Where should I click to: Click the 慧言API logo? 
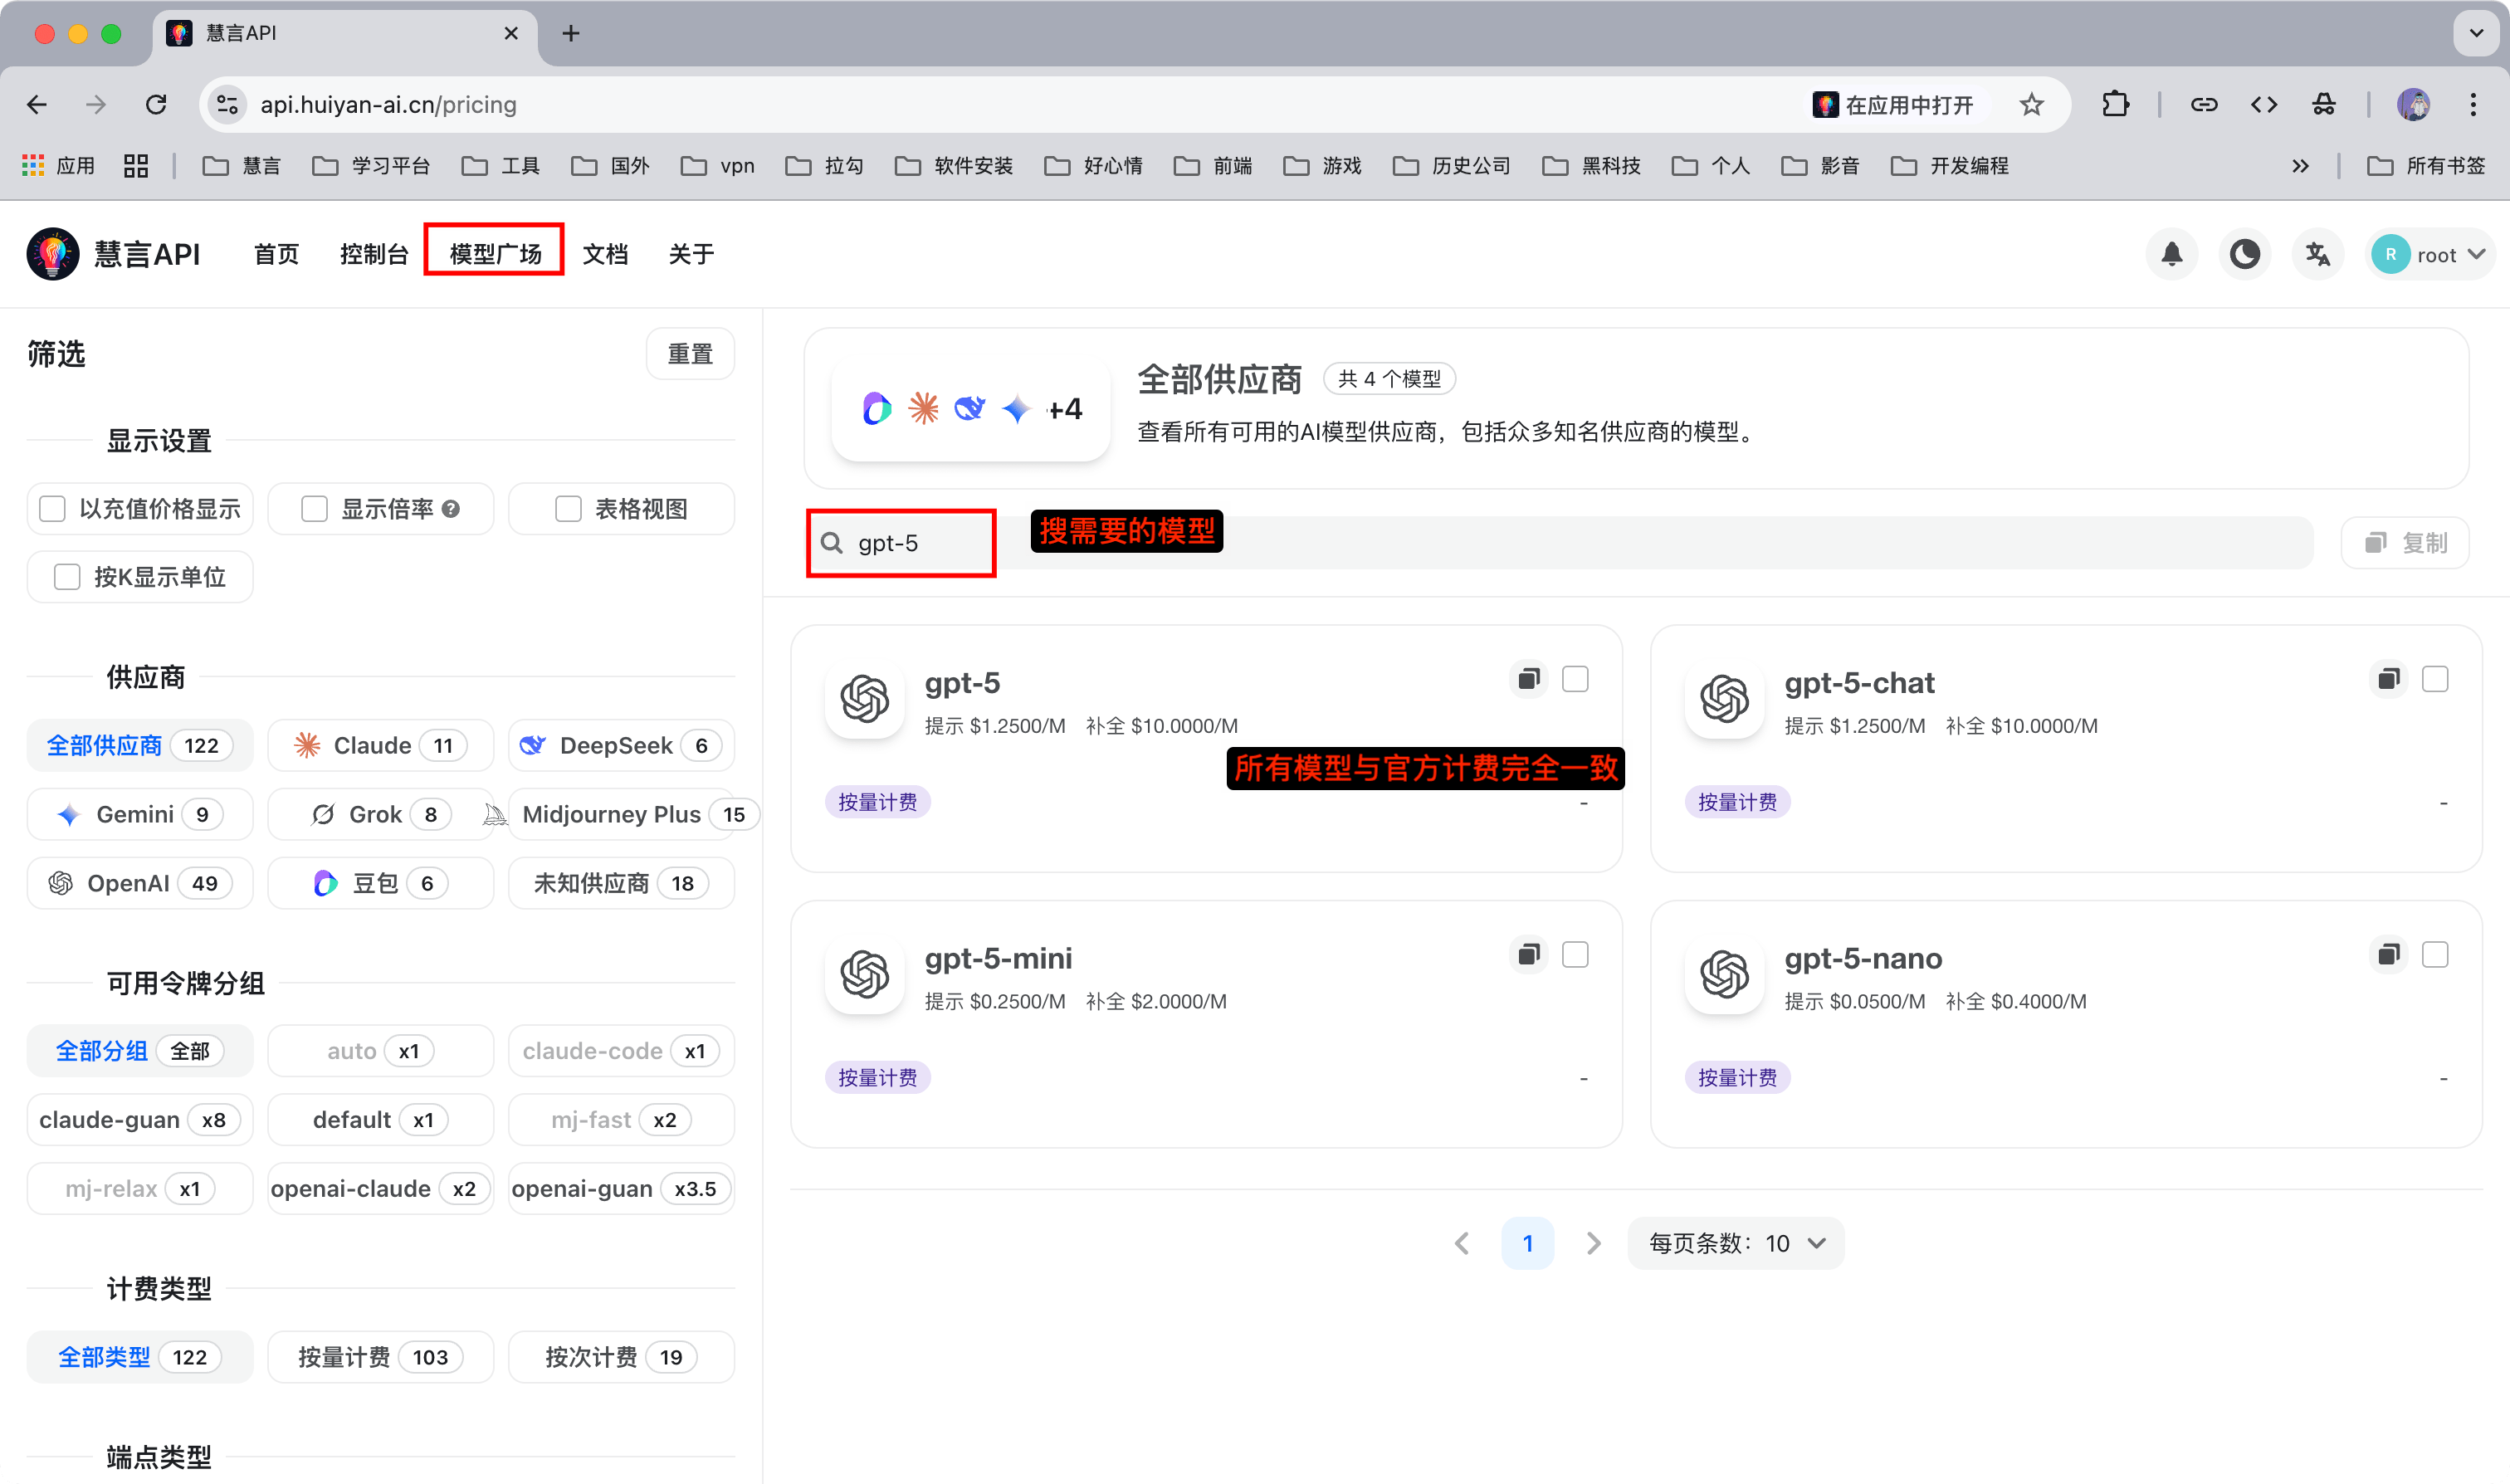coord(53,254)
